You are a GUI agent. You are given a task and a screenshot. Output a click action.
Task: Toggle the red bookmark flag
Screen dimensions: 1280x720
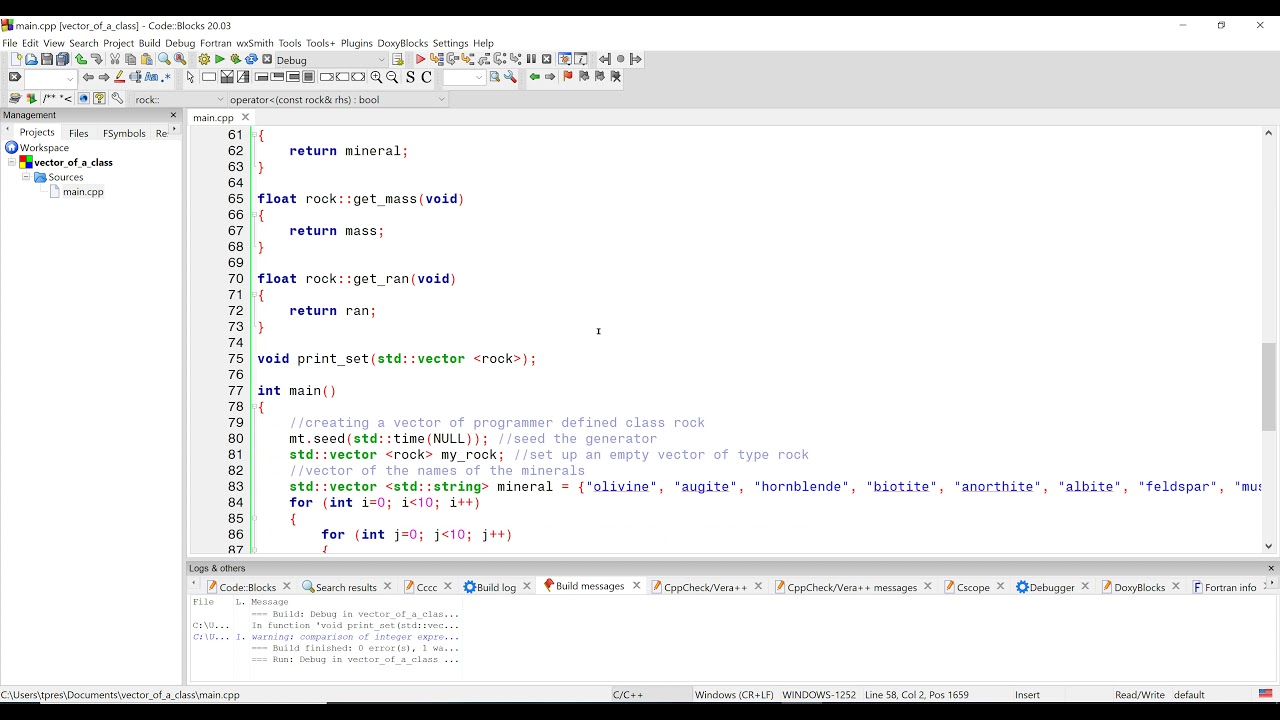[x=568, y=77]
